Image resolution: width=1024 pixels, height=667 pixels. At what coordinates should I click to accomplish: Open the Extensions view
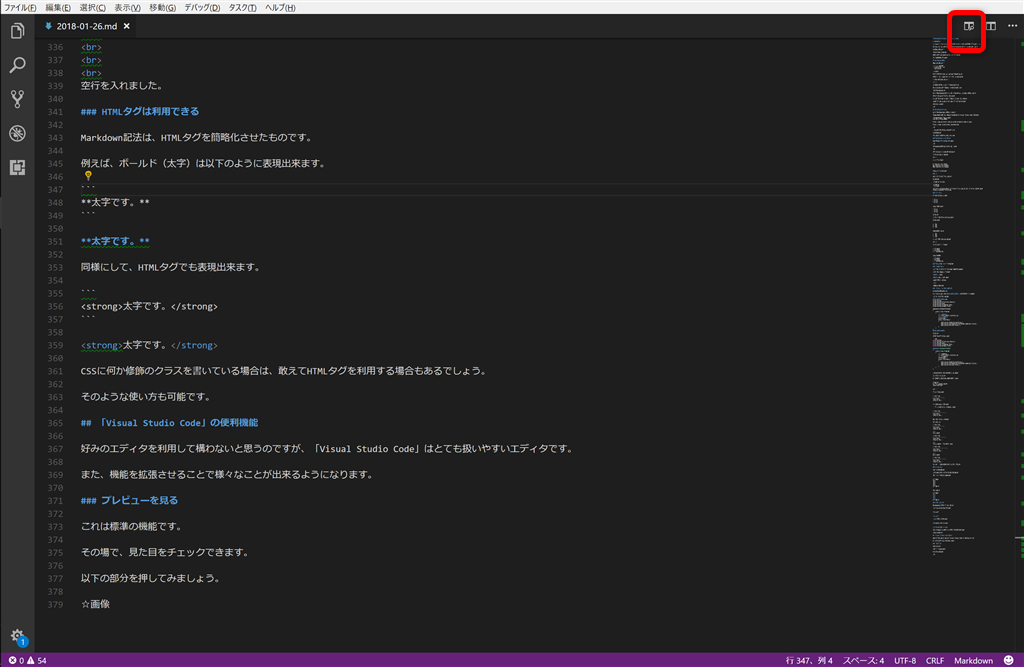[16, 167]
